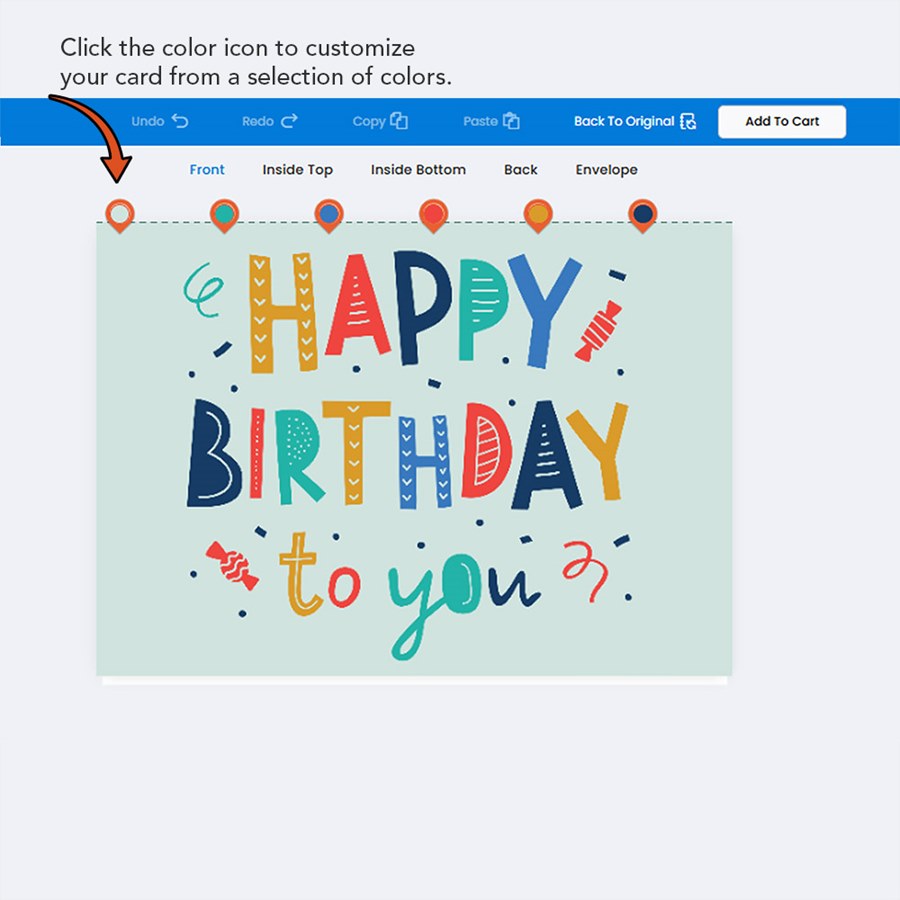Click the Happy Birthday card preview

pyautogui.click(x=414, y=450)
